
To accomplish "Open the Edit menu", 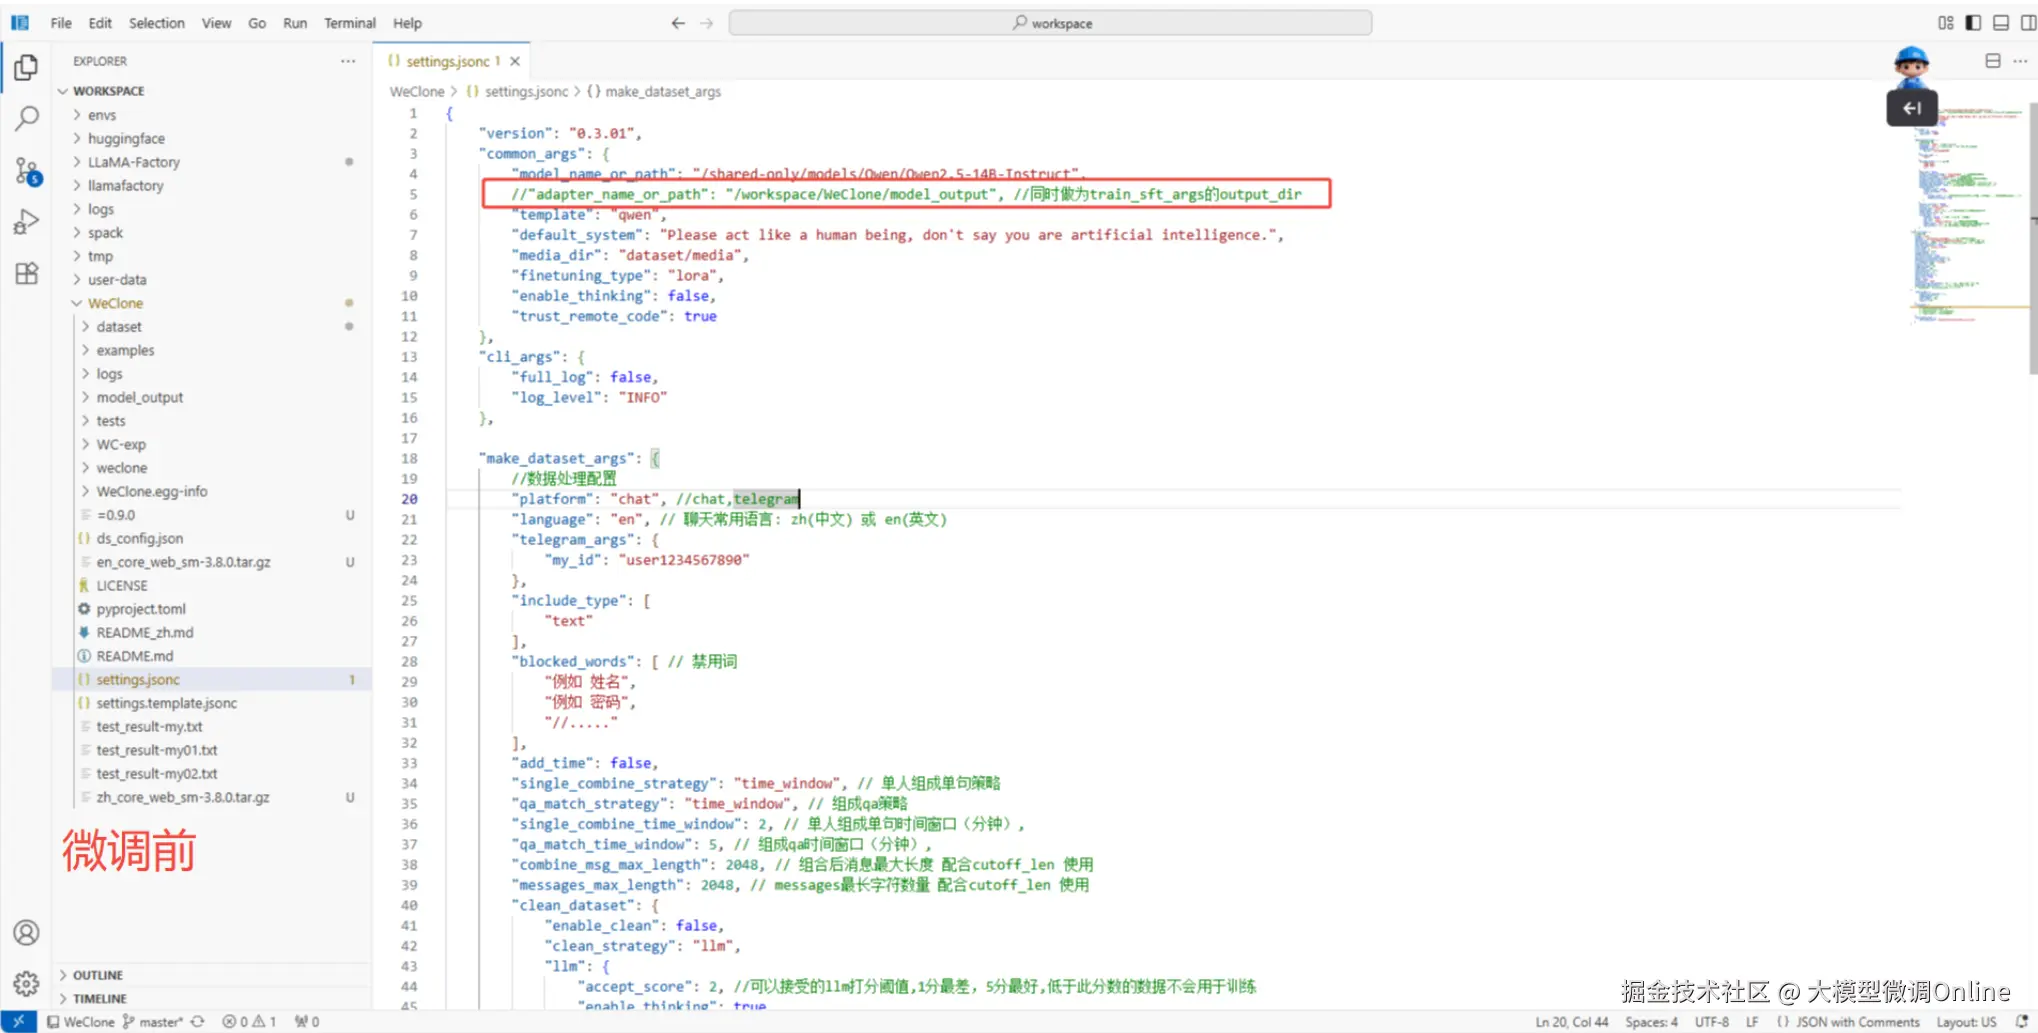I will [x=100, y=23].
